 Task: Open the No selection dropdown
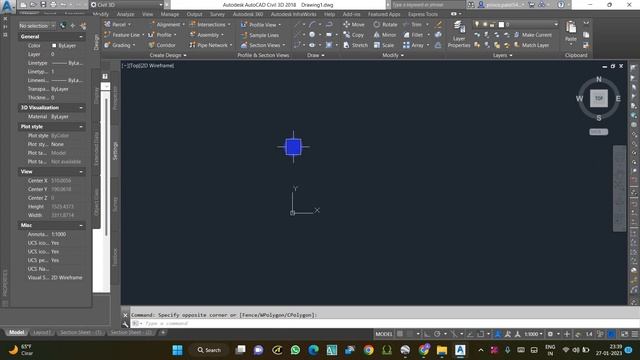point(37,26)
